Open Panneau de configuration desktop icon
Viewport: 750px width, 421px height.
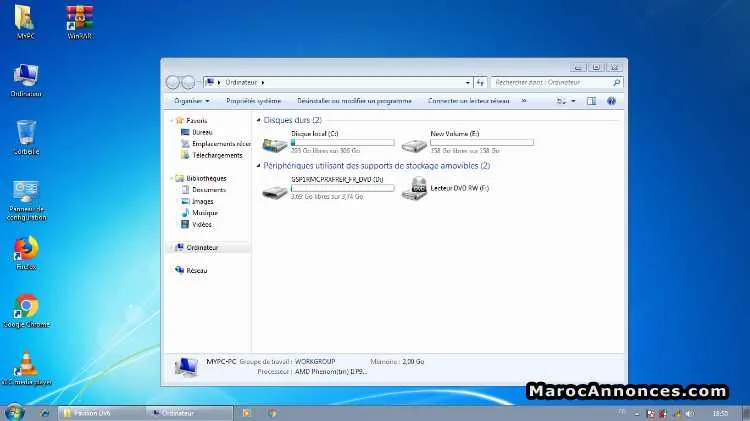click(x=26, y=200)
